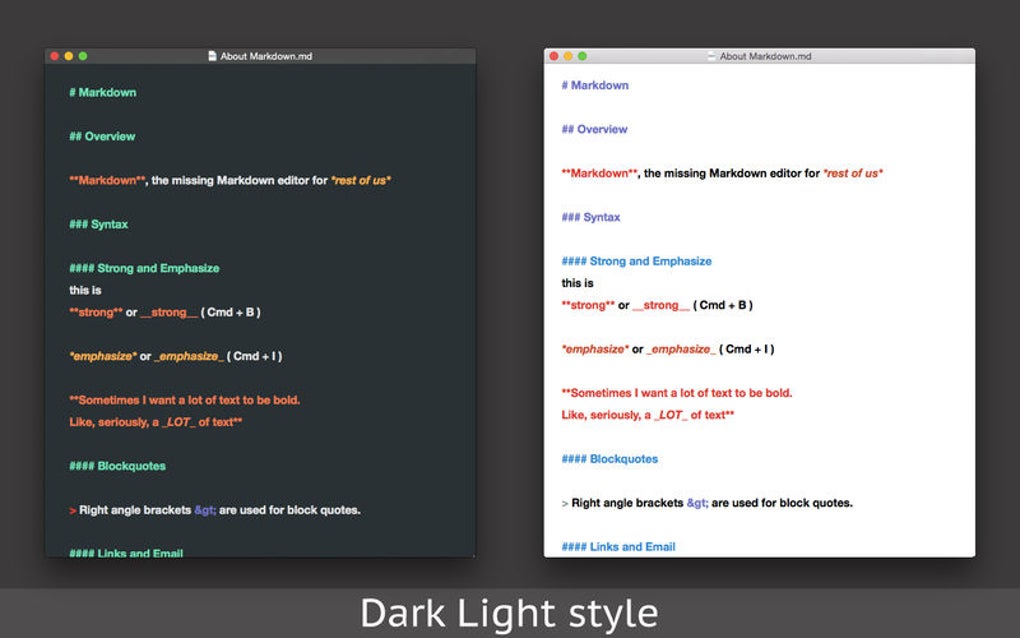
Task: Click '#### Strong and Emphasize' in light editor
Action: pyautogui.click(x=636, y=261)
